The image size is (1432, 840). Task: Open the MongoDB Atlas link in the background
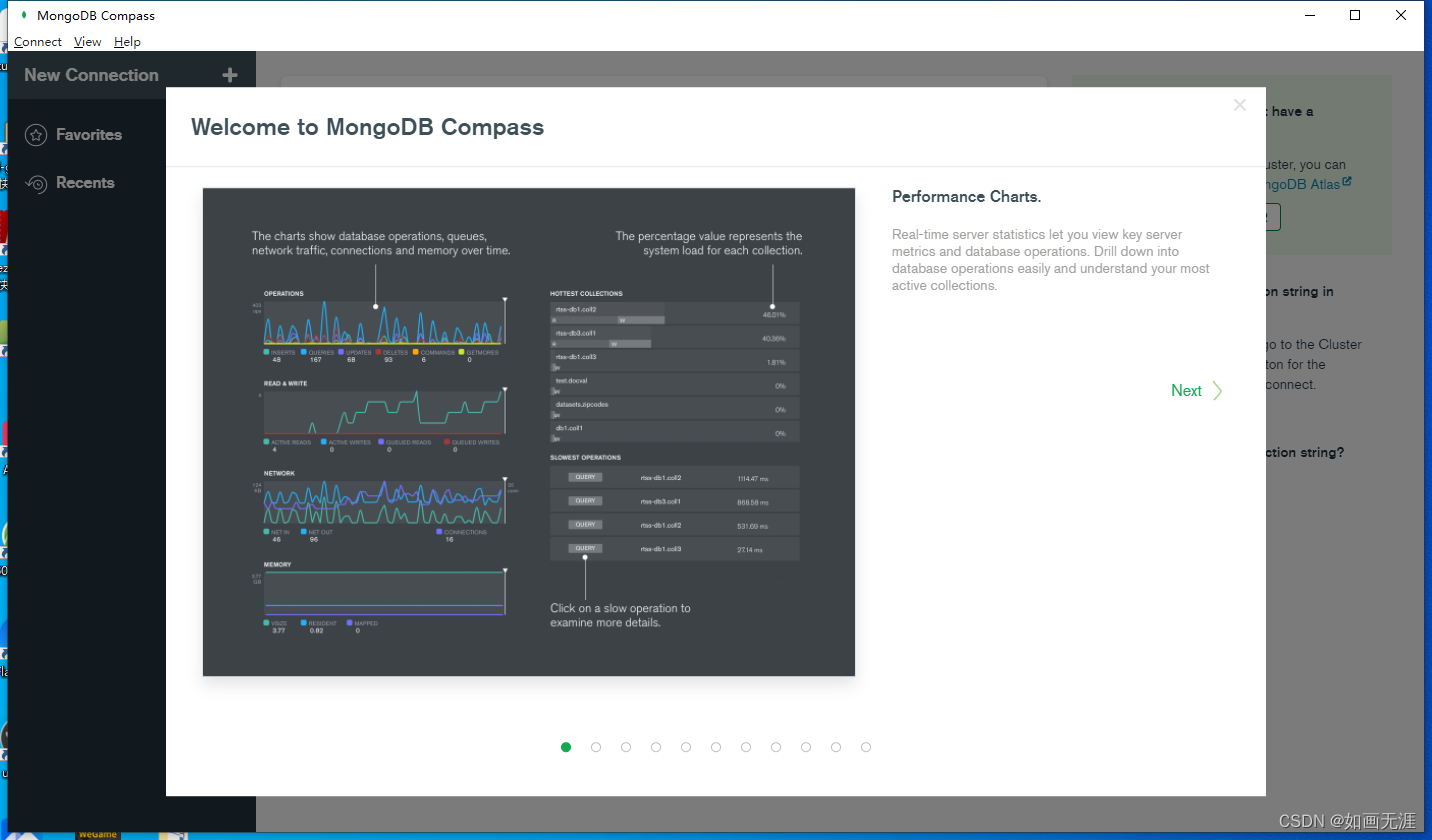(x=1308, y=184)
